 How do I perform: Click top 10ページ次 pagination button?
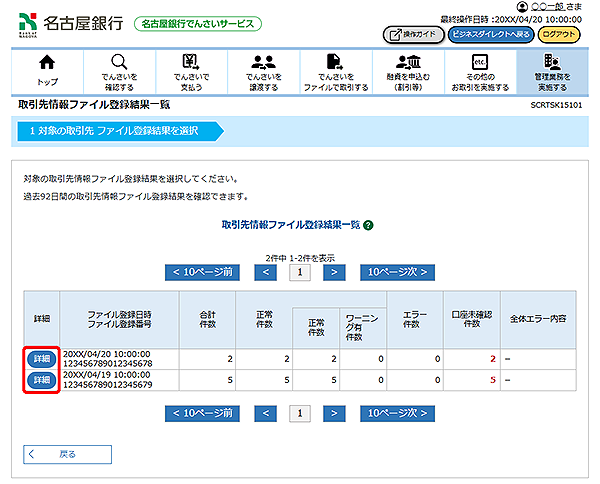pos(398,271)
